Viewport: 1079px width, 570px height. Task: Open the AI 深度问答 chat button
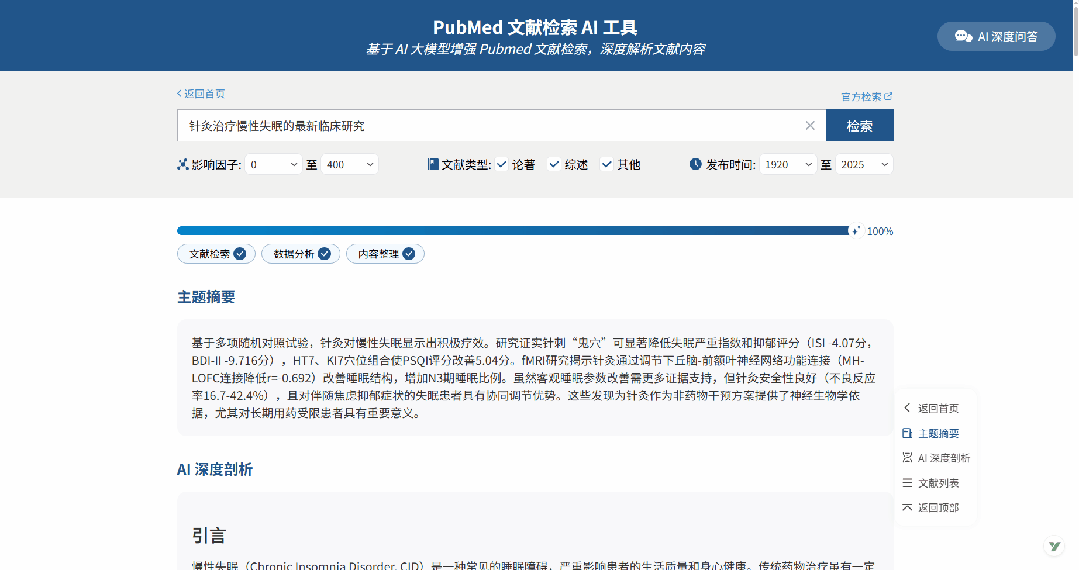[996, 36]
